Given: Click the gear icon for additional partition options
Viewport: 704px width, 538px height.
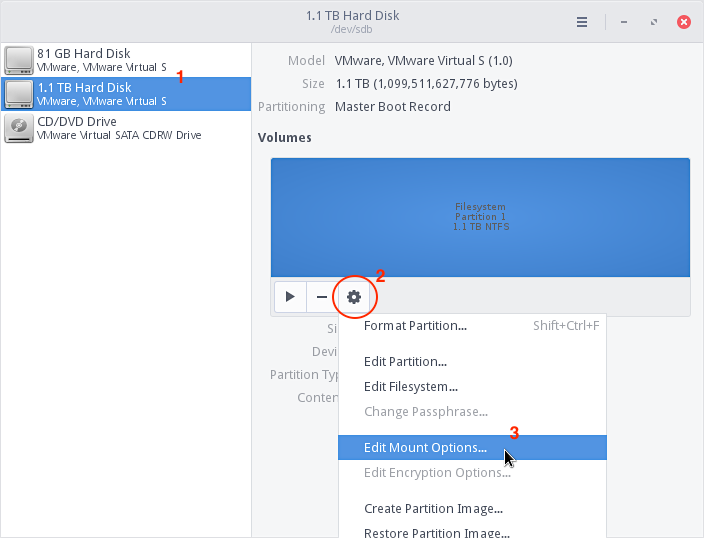Looking at the screenshot, I should tap(353, 297).
